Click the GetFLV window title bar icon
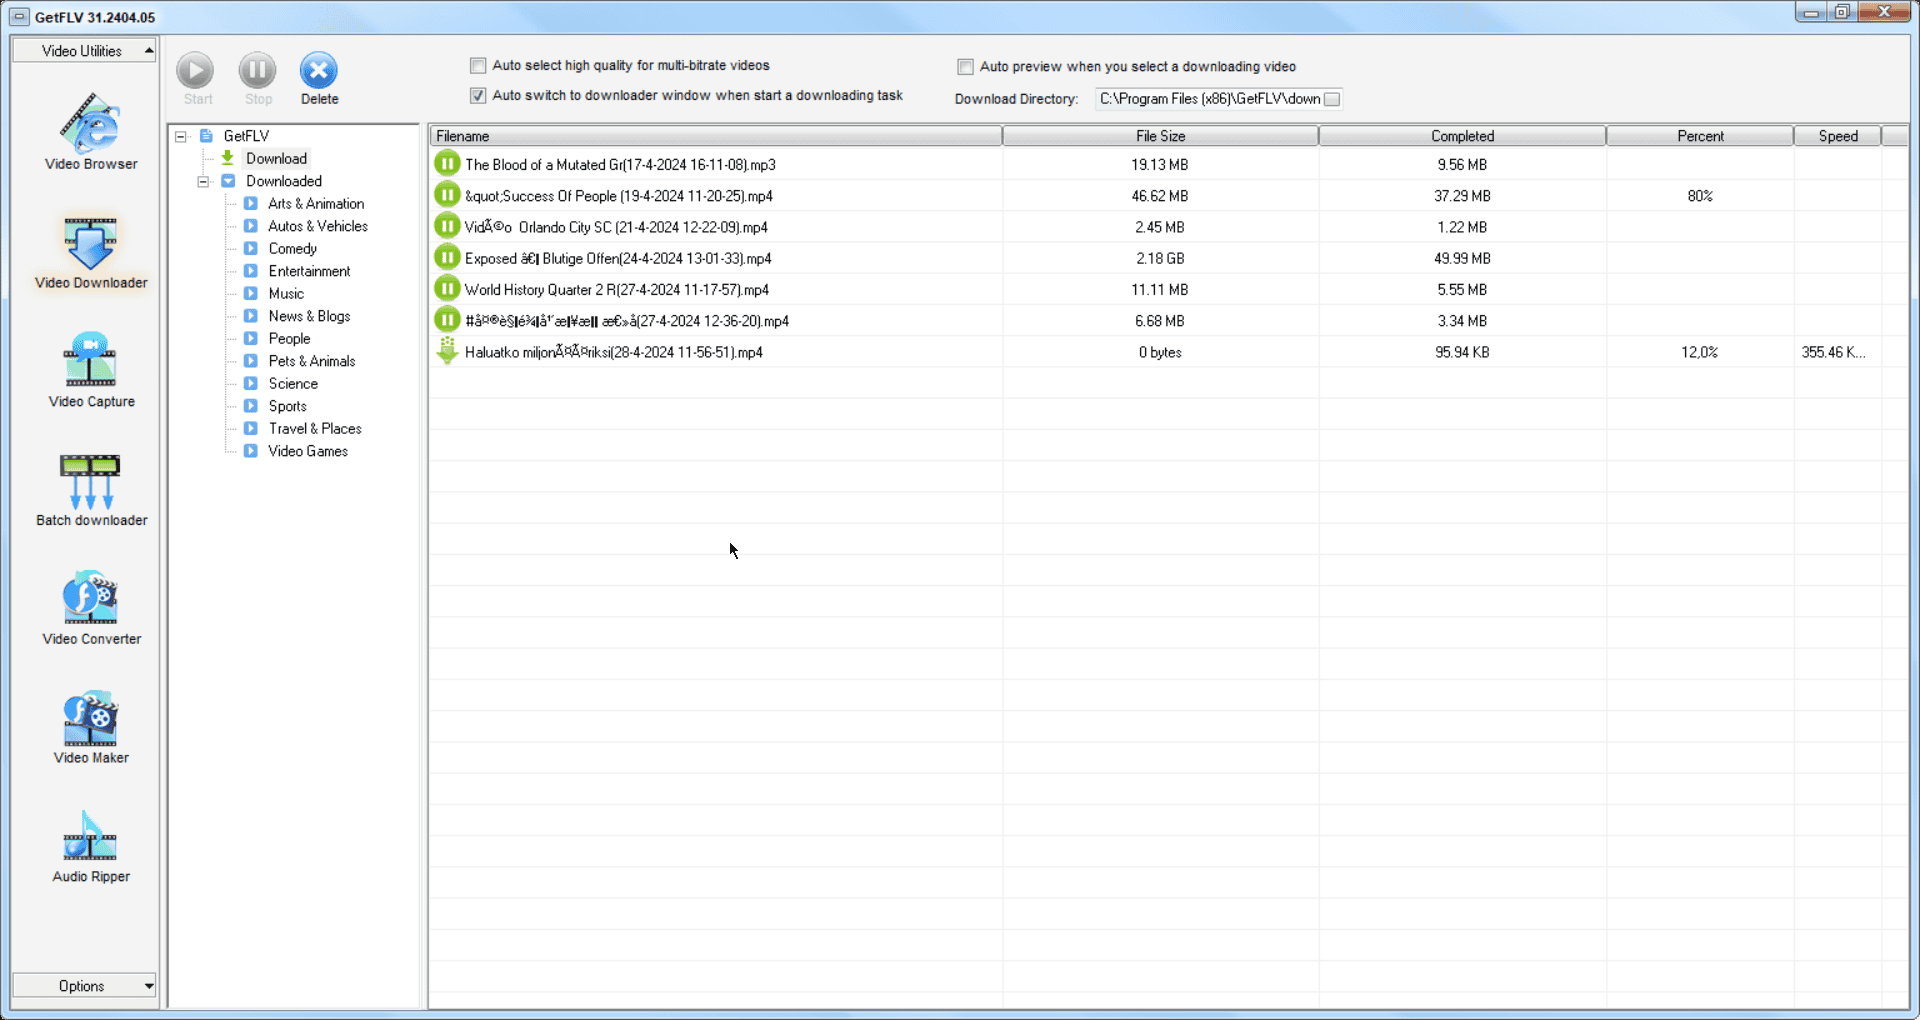This screenshot has width=1920, height=1020. [19, 17]
